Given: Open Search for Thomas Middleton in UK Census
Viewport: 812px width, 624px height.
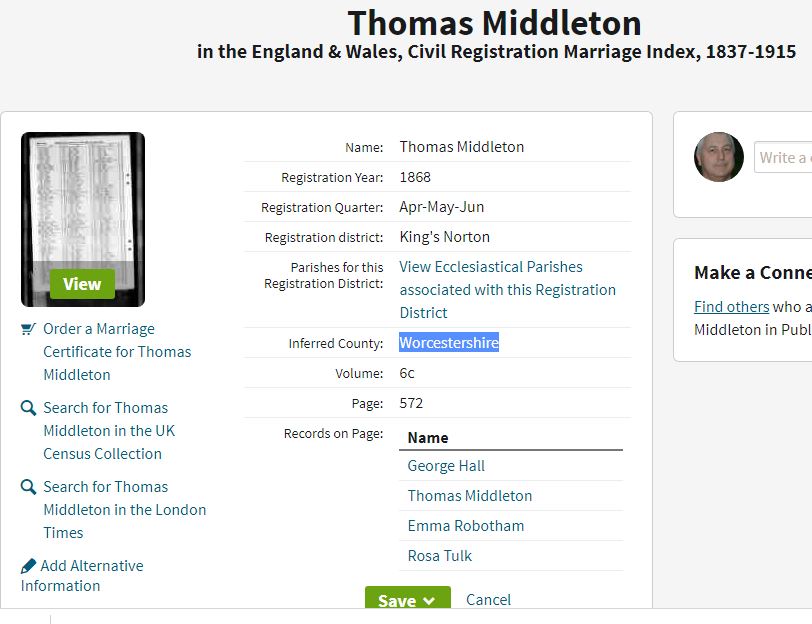Looking at the screenshot, I should [109, 431].
